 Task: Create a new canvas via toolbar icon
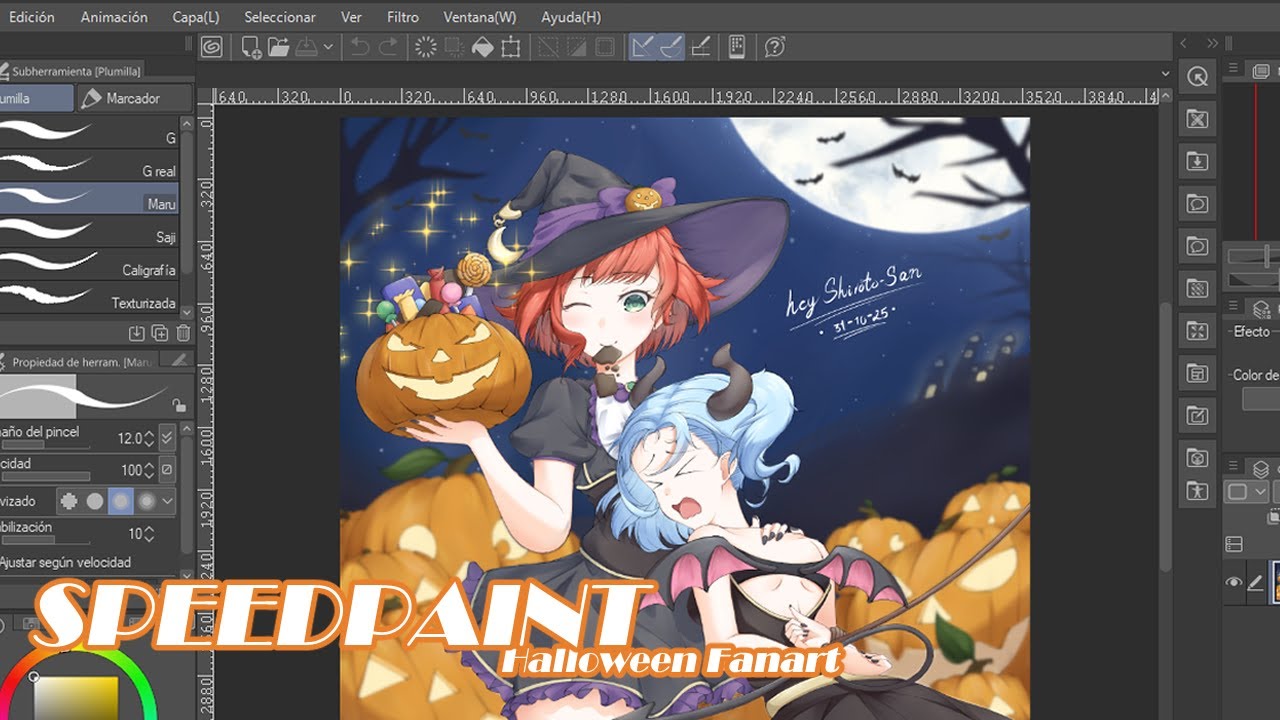click(251, 47)
